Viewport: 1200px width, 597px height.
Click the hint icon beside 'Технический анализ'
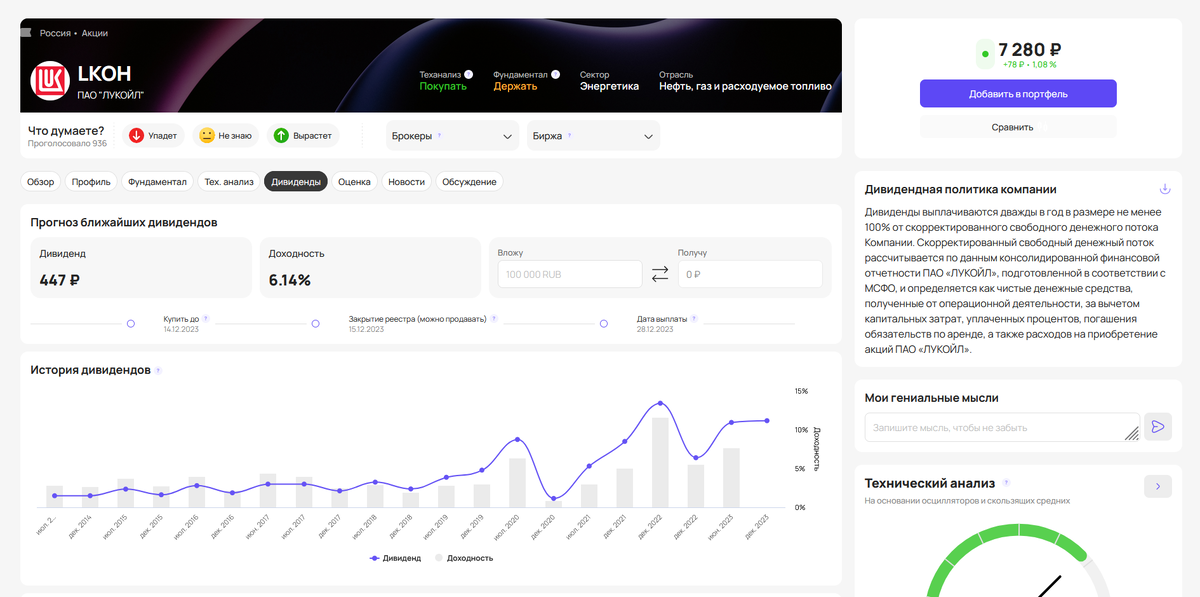pos(1006,483)
